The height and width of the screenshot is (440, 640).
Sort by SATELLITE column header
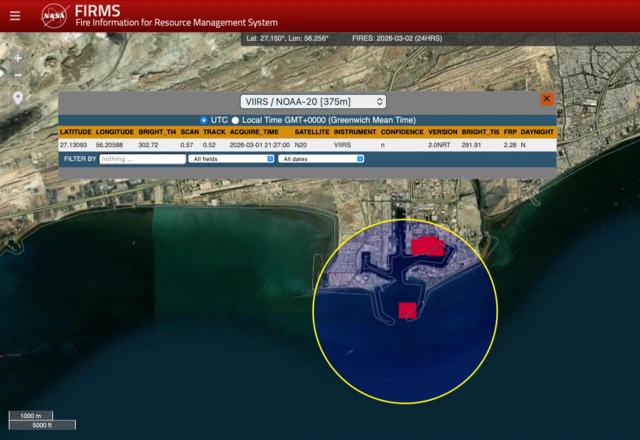(x=312, y=132)
